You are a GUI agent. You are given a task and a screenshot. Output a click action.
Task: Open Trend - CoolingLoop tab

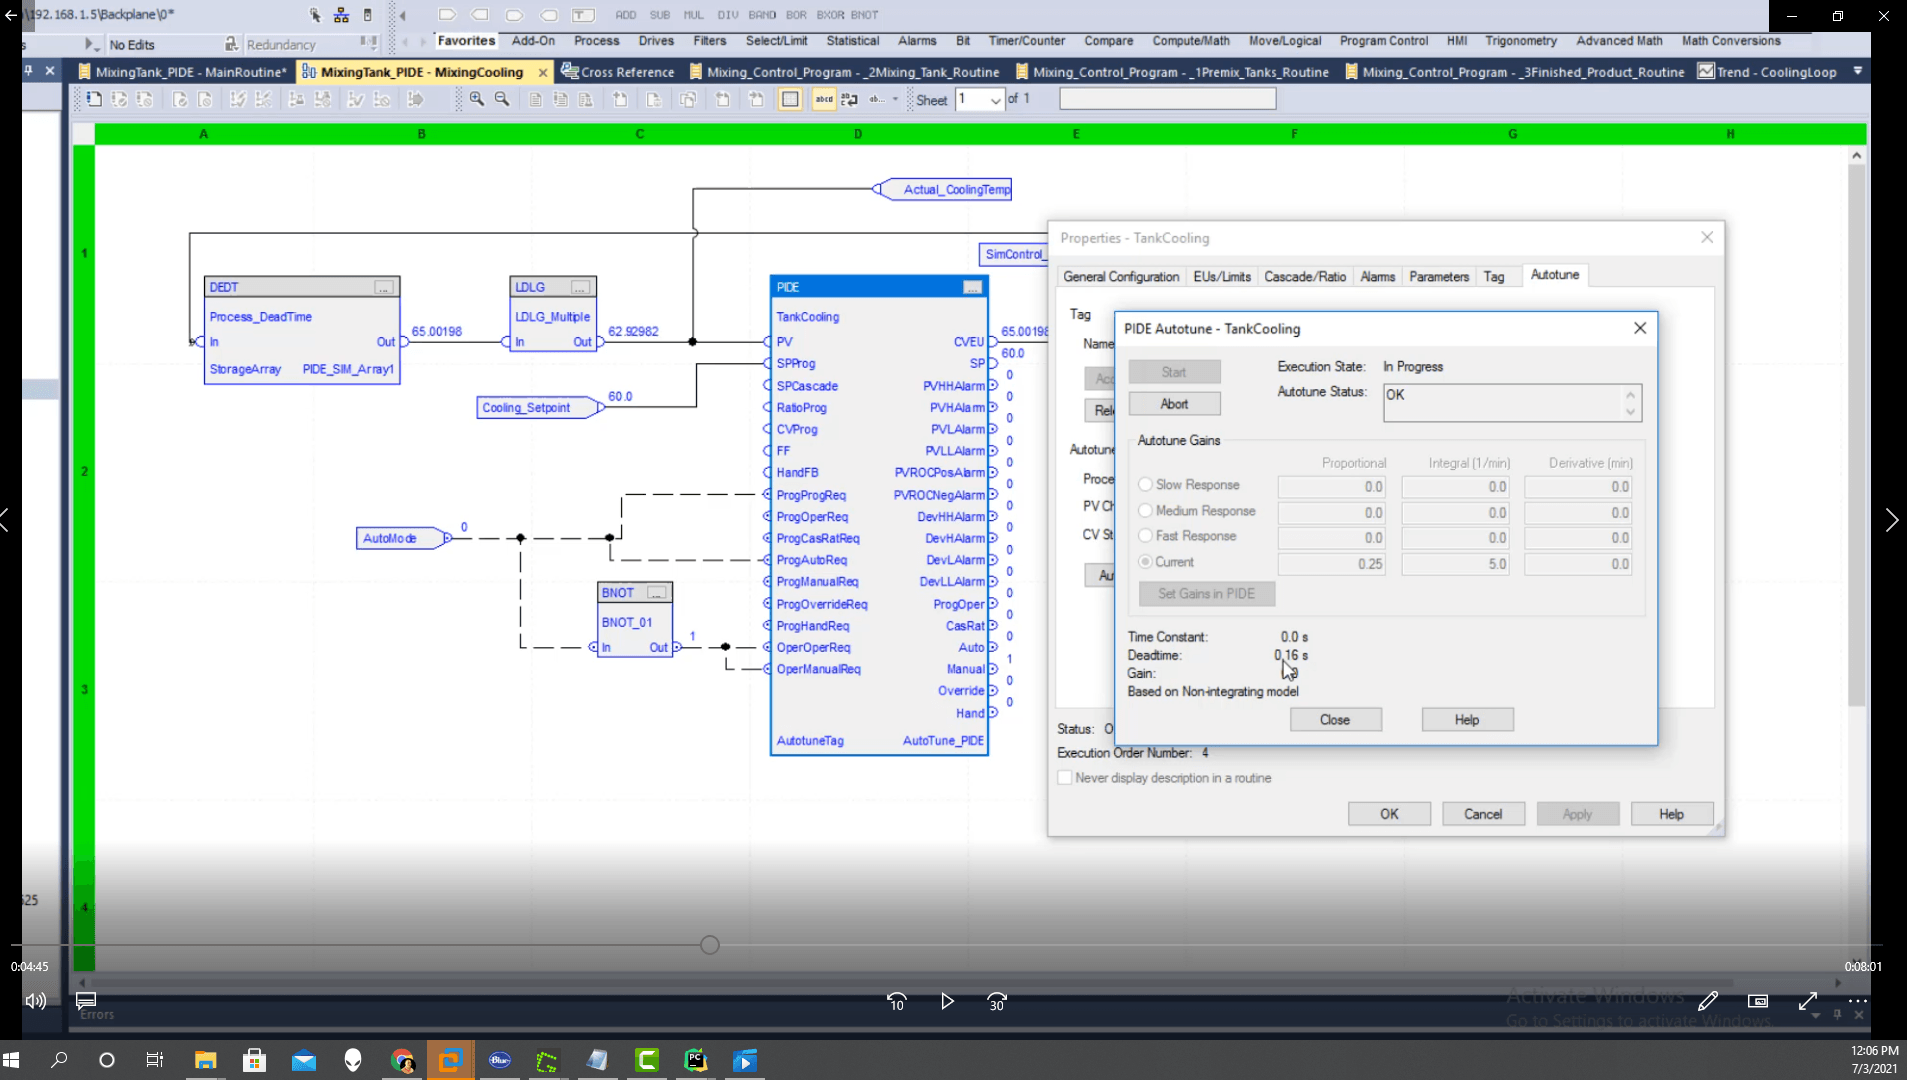click(x=1767, y=72)
